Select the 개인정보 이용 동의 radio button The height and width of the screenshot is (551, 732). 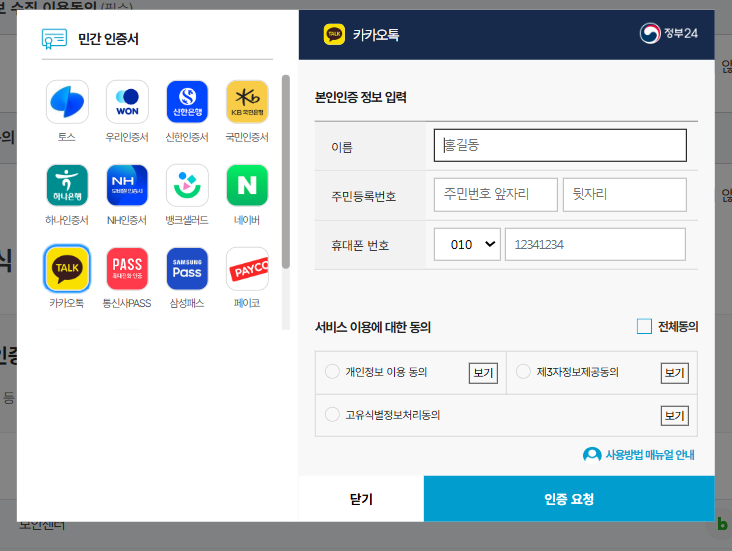tap(332, 372)
